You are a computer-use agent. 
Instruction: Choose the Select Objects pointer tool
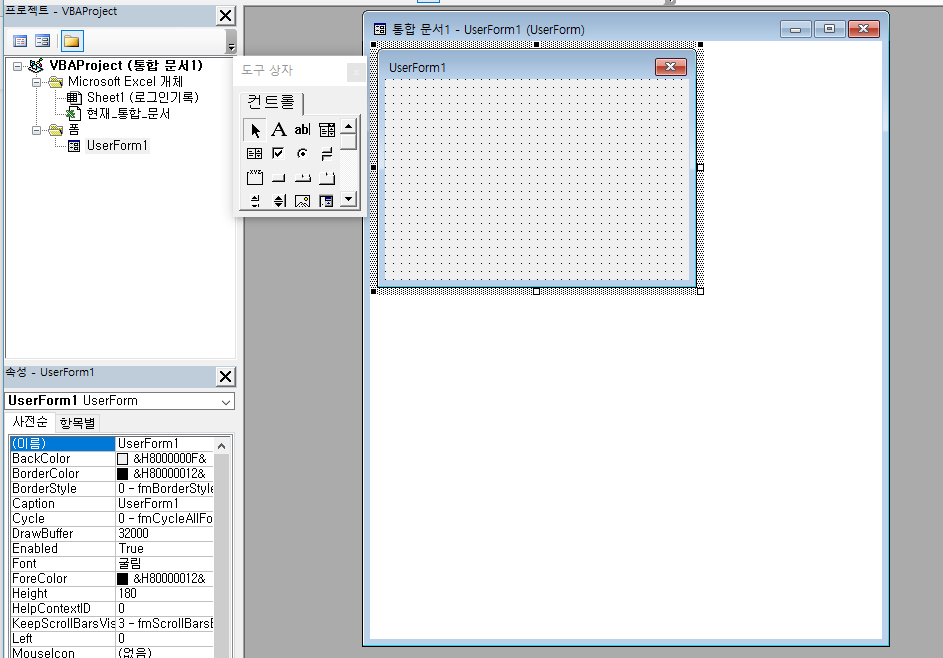click(x=255, y=130)
